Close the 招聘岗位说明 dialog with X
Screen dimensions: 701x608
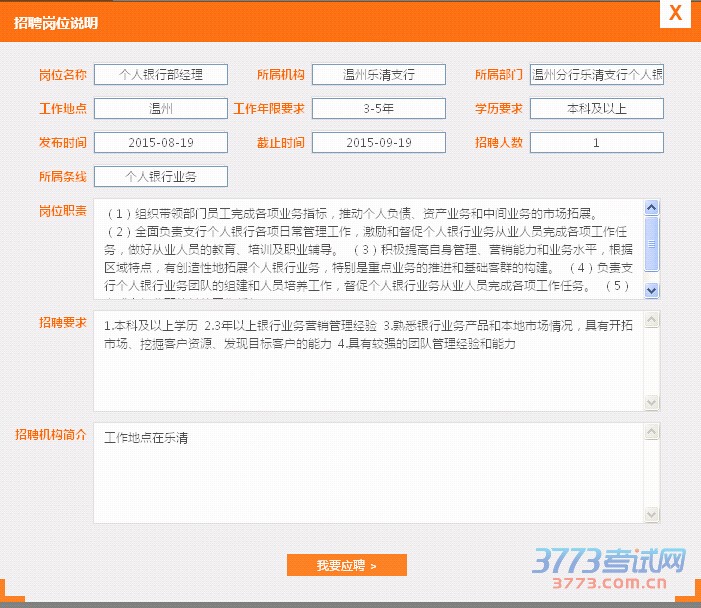(676, 13)
